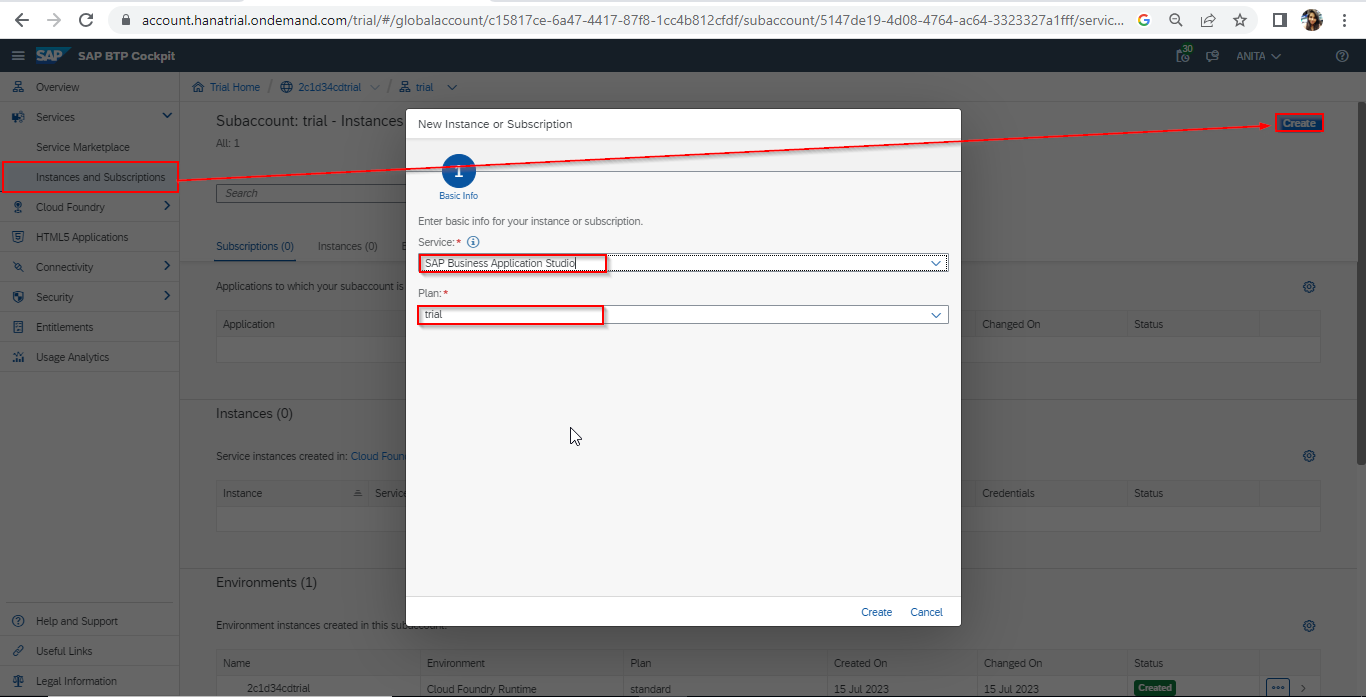This screenshot has width=1366, height=697.
Task: Open Legal Information
Action: pyautogui.click(x=76, y=681)
